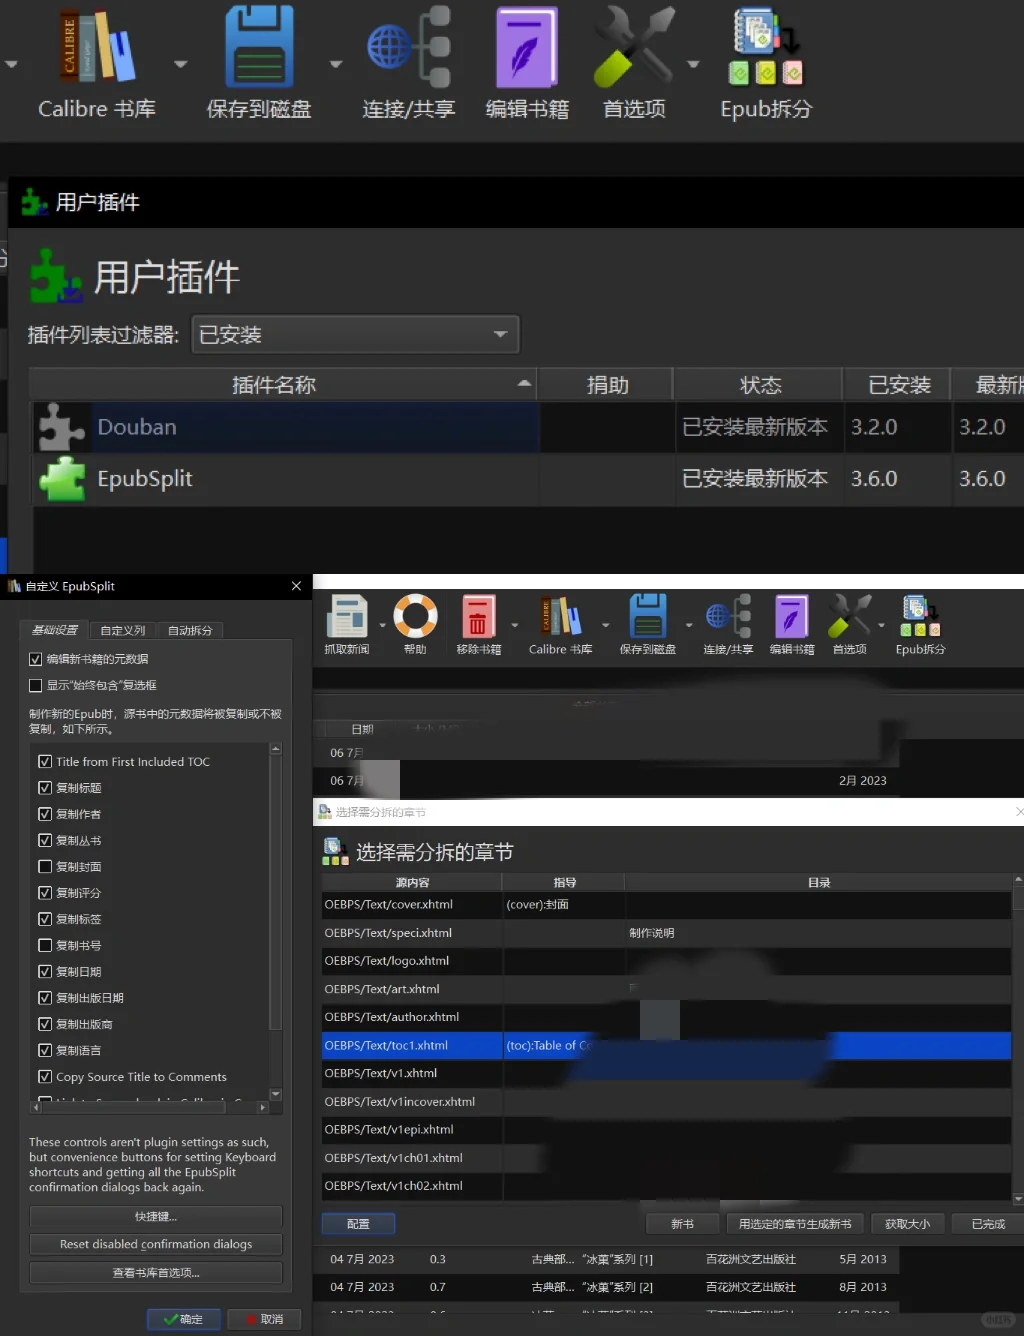
Task: Toggle Copy Source Title to Comments checkbox
Action: 45,1077
